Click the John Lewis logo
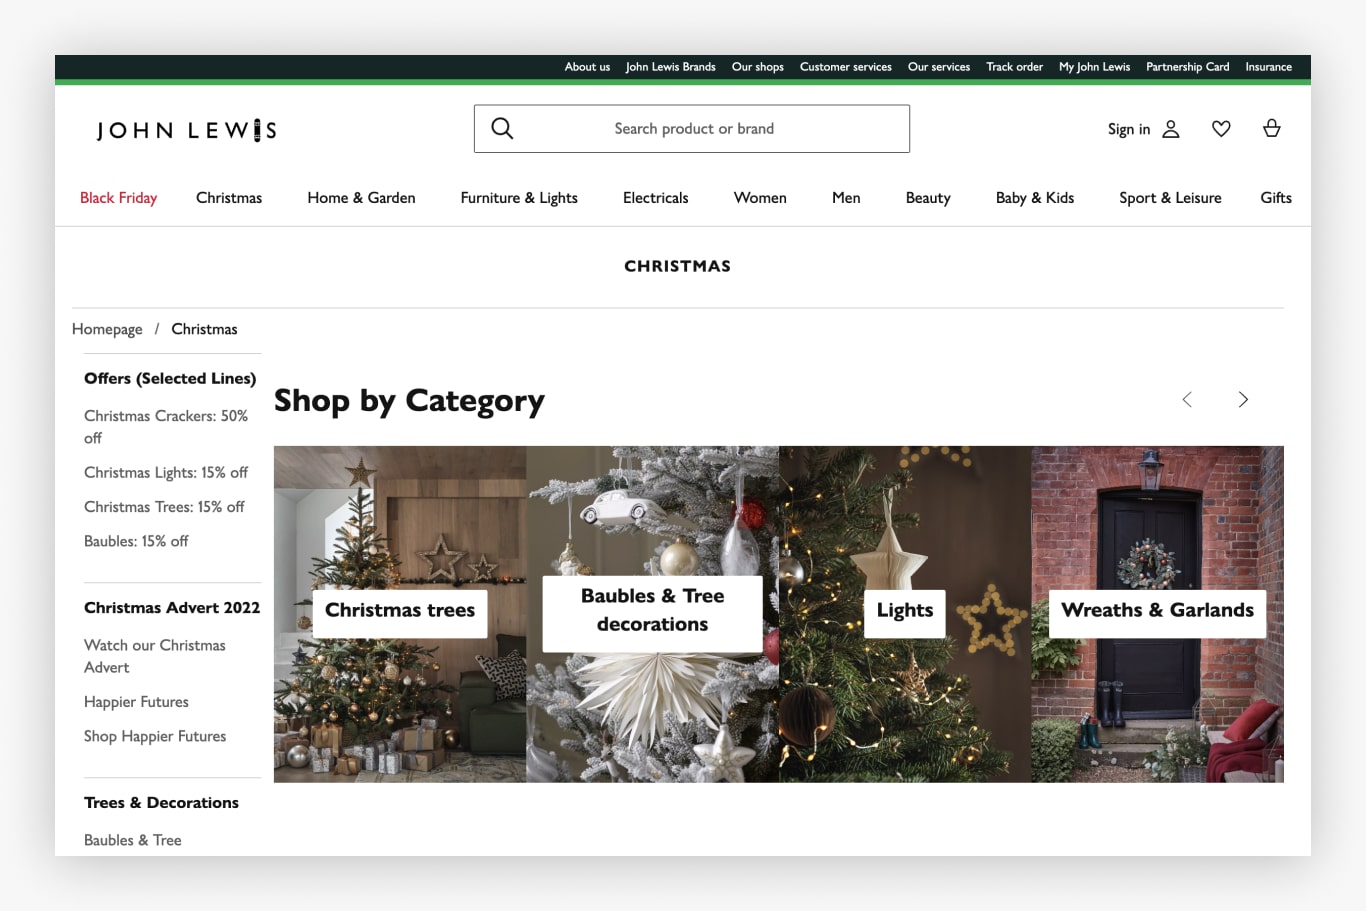 pos(186,129)
